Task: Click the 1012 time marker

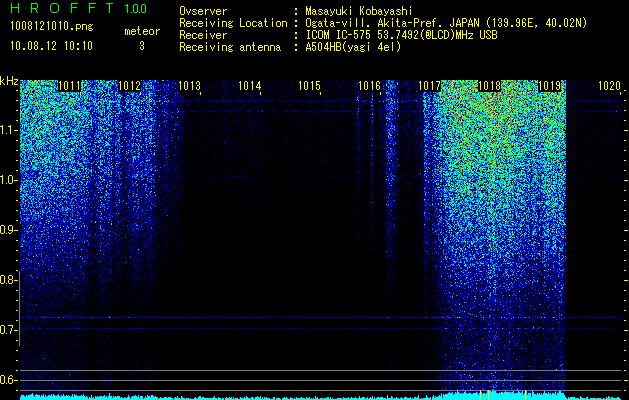Action: point(129,86)
